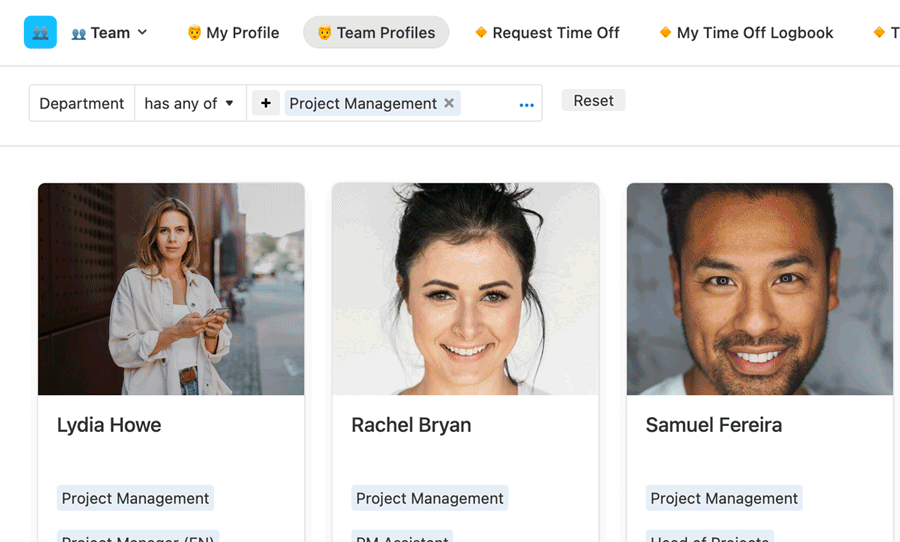Open the filter's three-dot options menu
This screenshot has height=542, width=900.
[x=526, y=104]
